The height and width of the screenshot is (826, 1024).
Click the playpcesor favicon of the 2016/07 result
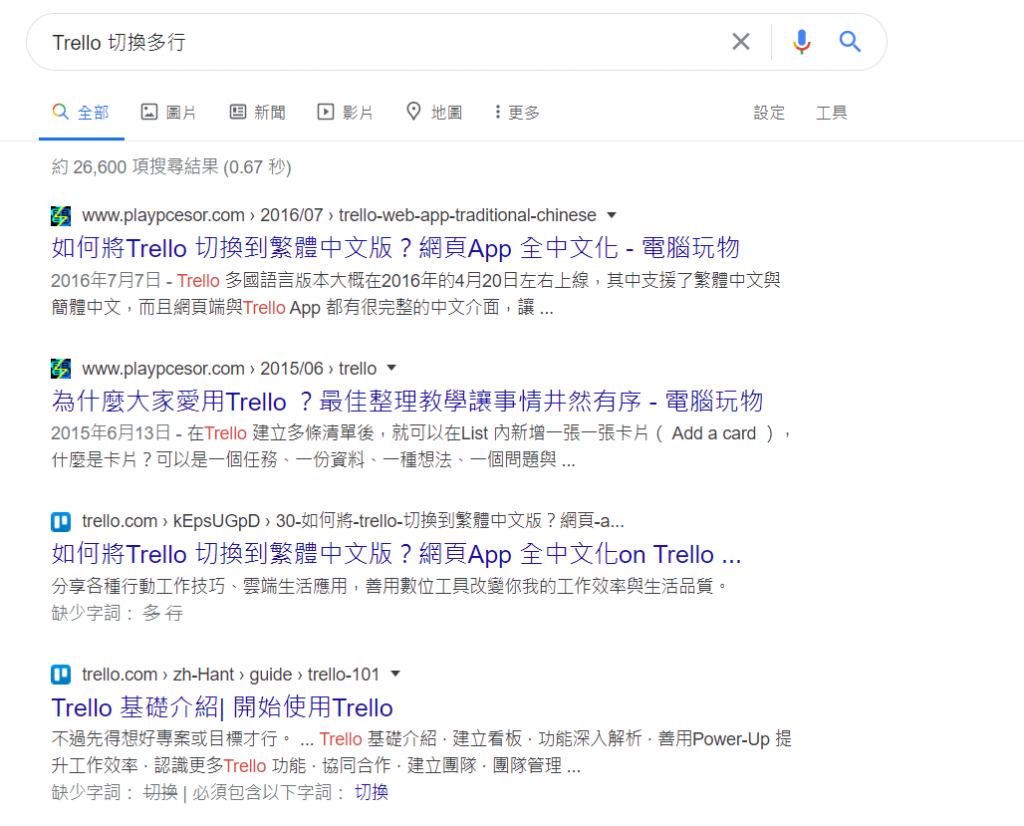[x=61, y=215]
